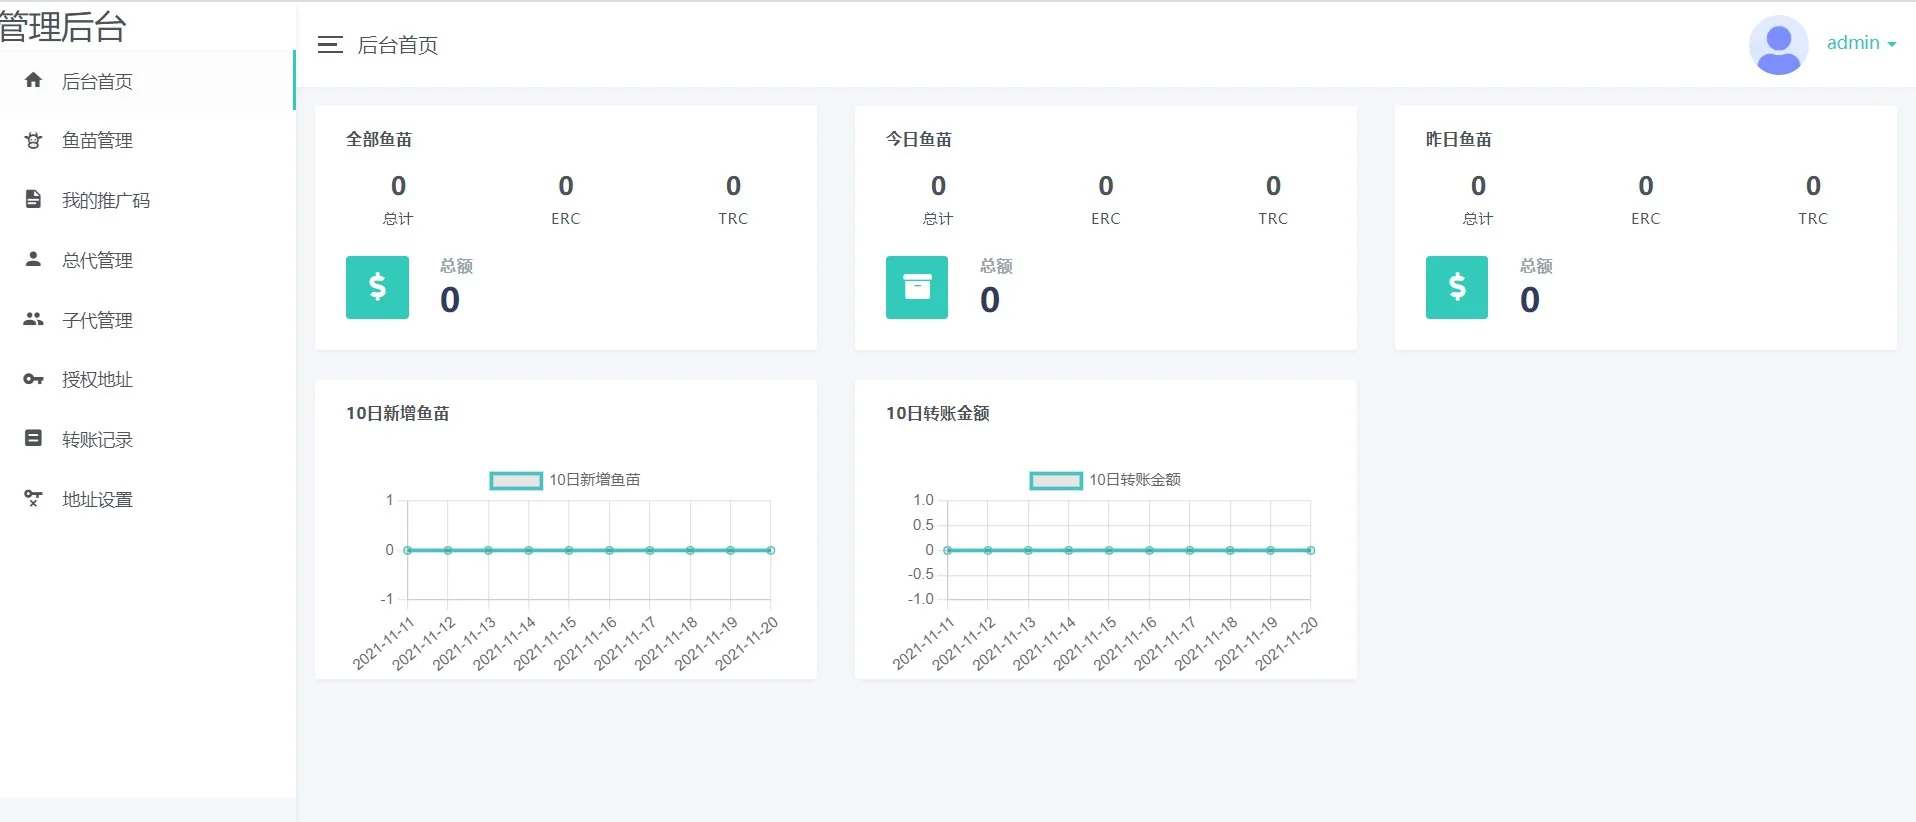Click the list icon beside 转账记录
1916x822 pixels.
click(33, 438)
